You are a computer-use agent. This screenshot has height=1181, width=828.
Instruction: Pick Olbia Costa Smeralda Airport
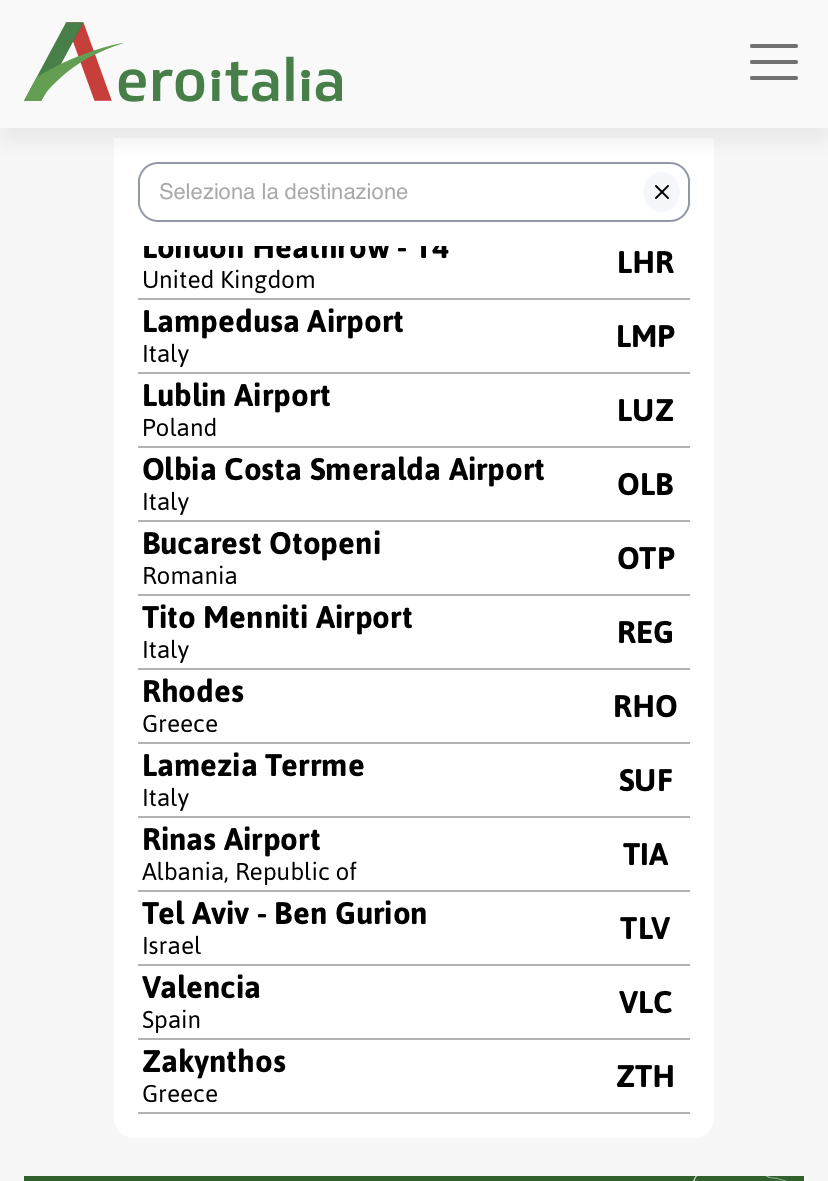[413, 484]
